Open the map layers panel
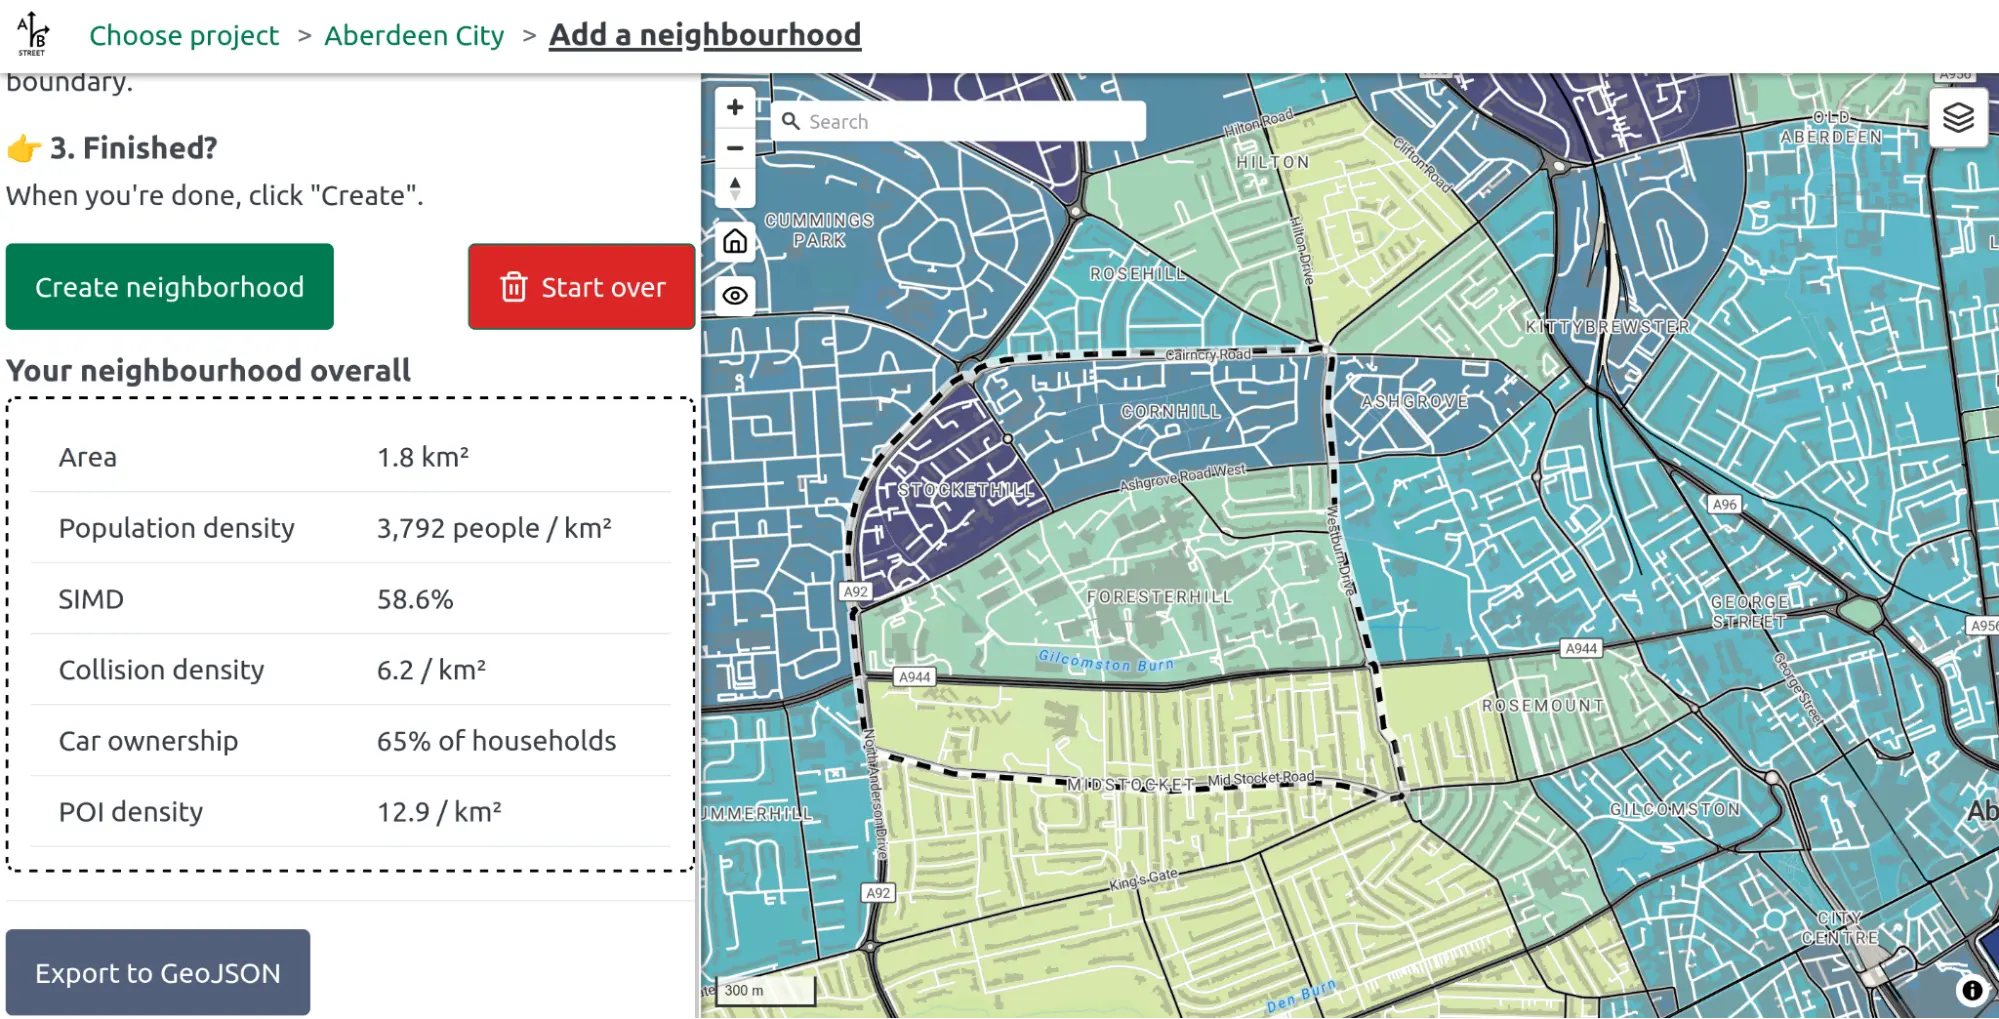Screen dimensions: 1999x1019 [x=1957, y=118]
